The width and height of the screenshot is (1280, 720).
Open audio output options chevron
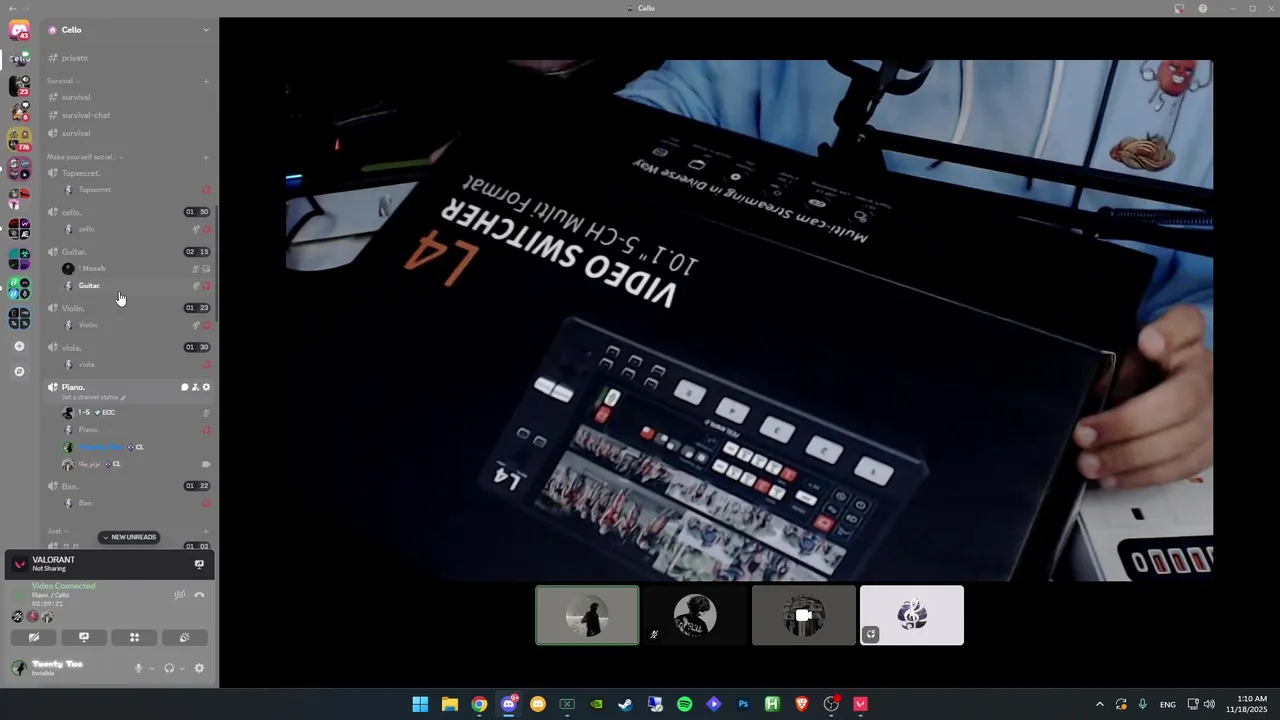point(182,668)
